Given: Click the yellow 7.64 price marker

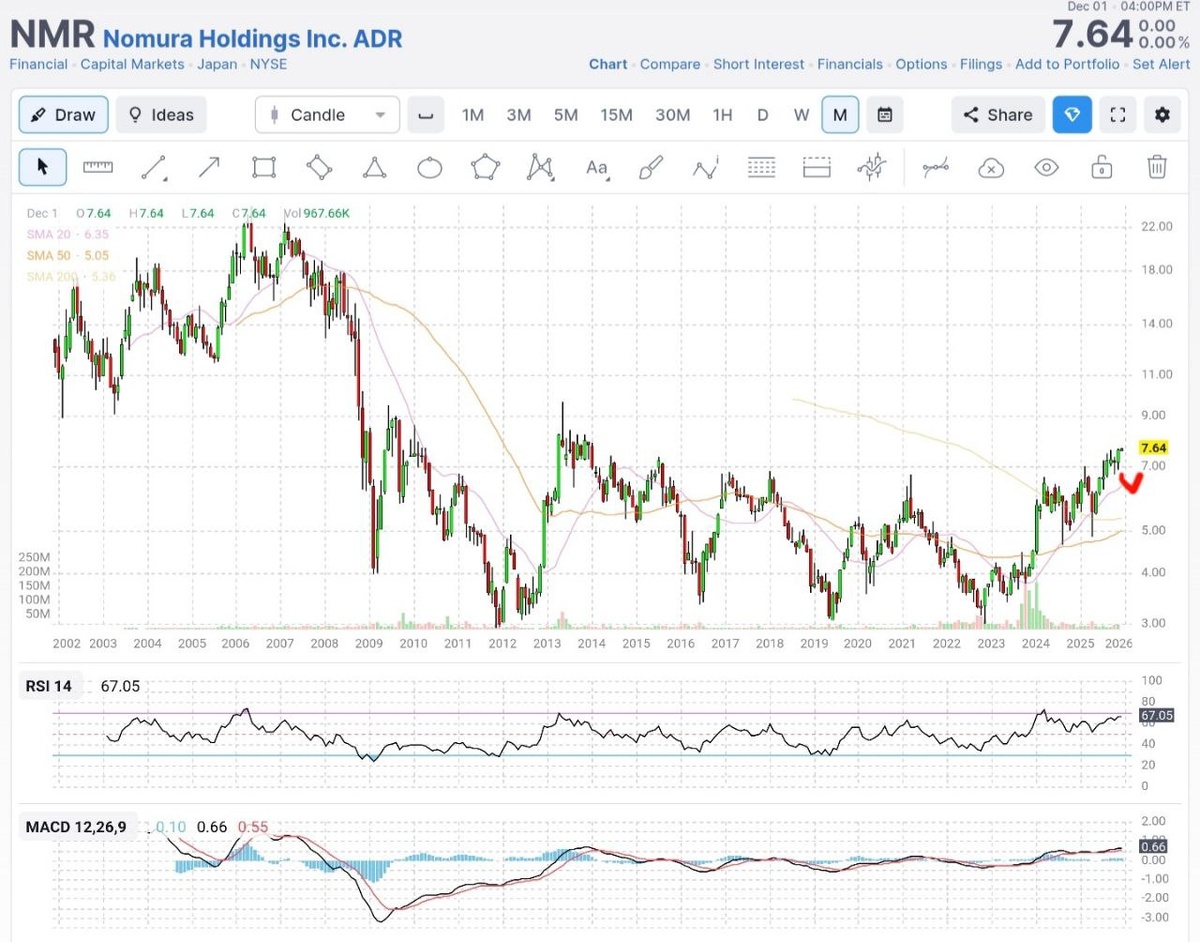Looking at the screenshot, I should click(1154, 448).
